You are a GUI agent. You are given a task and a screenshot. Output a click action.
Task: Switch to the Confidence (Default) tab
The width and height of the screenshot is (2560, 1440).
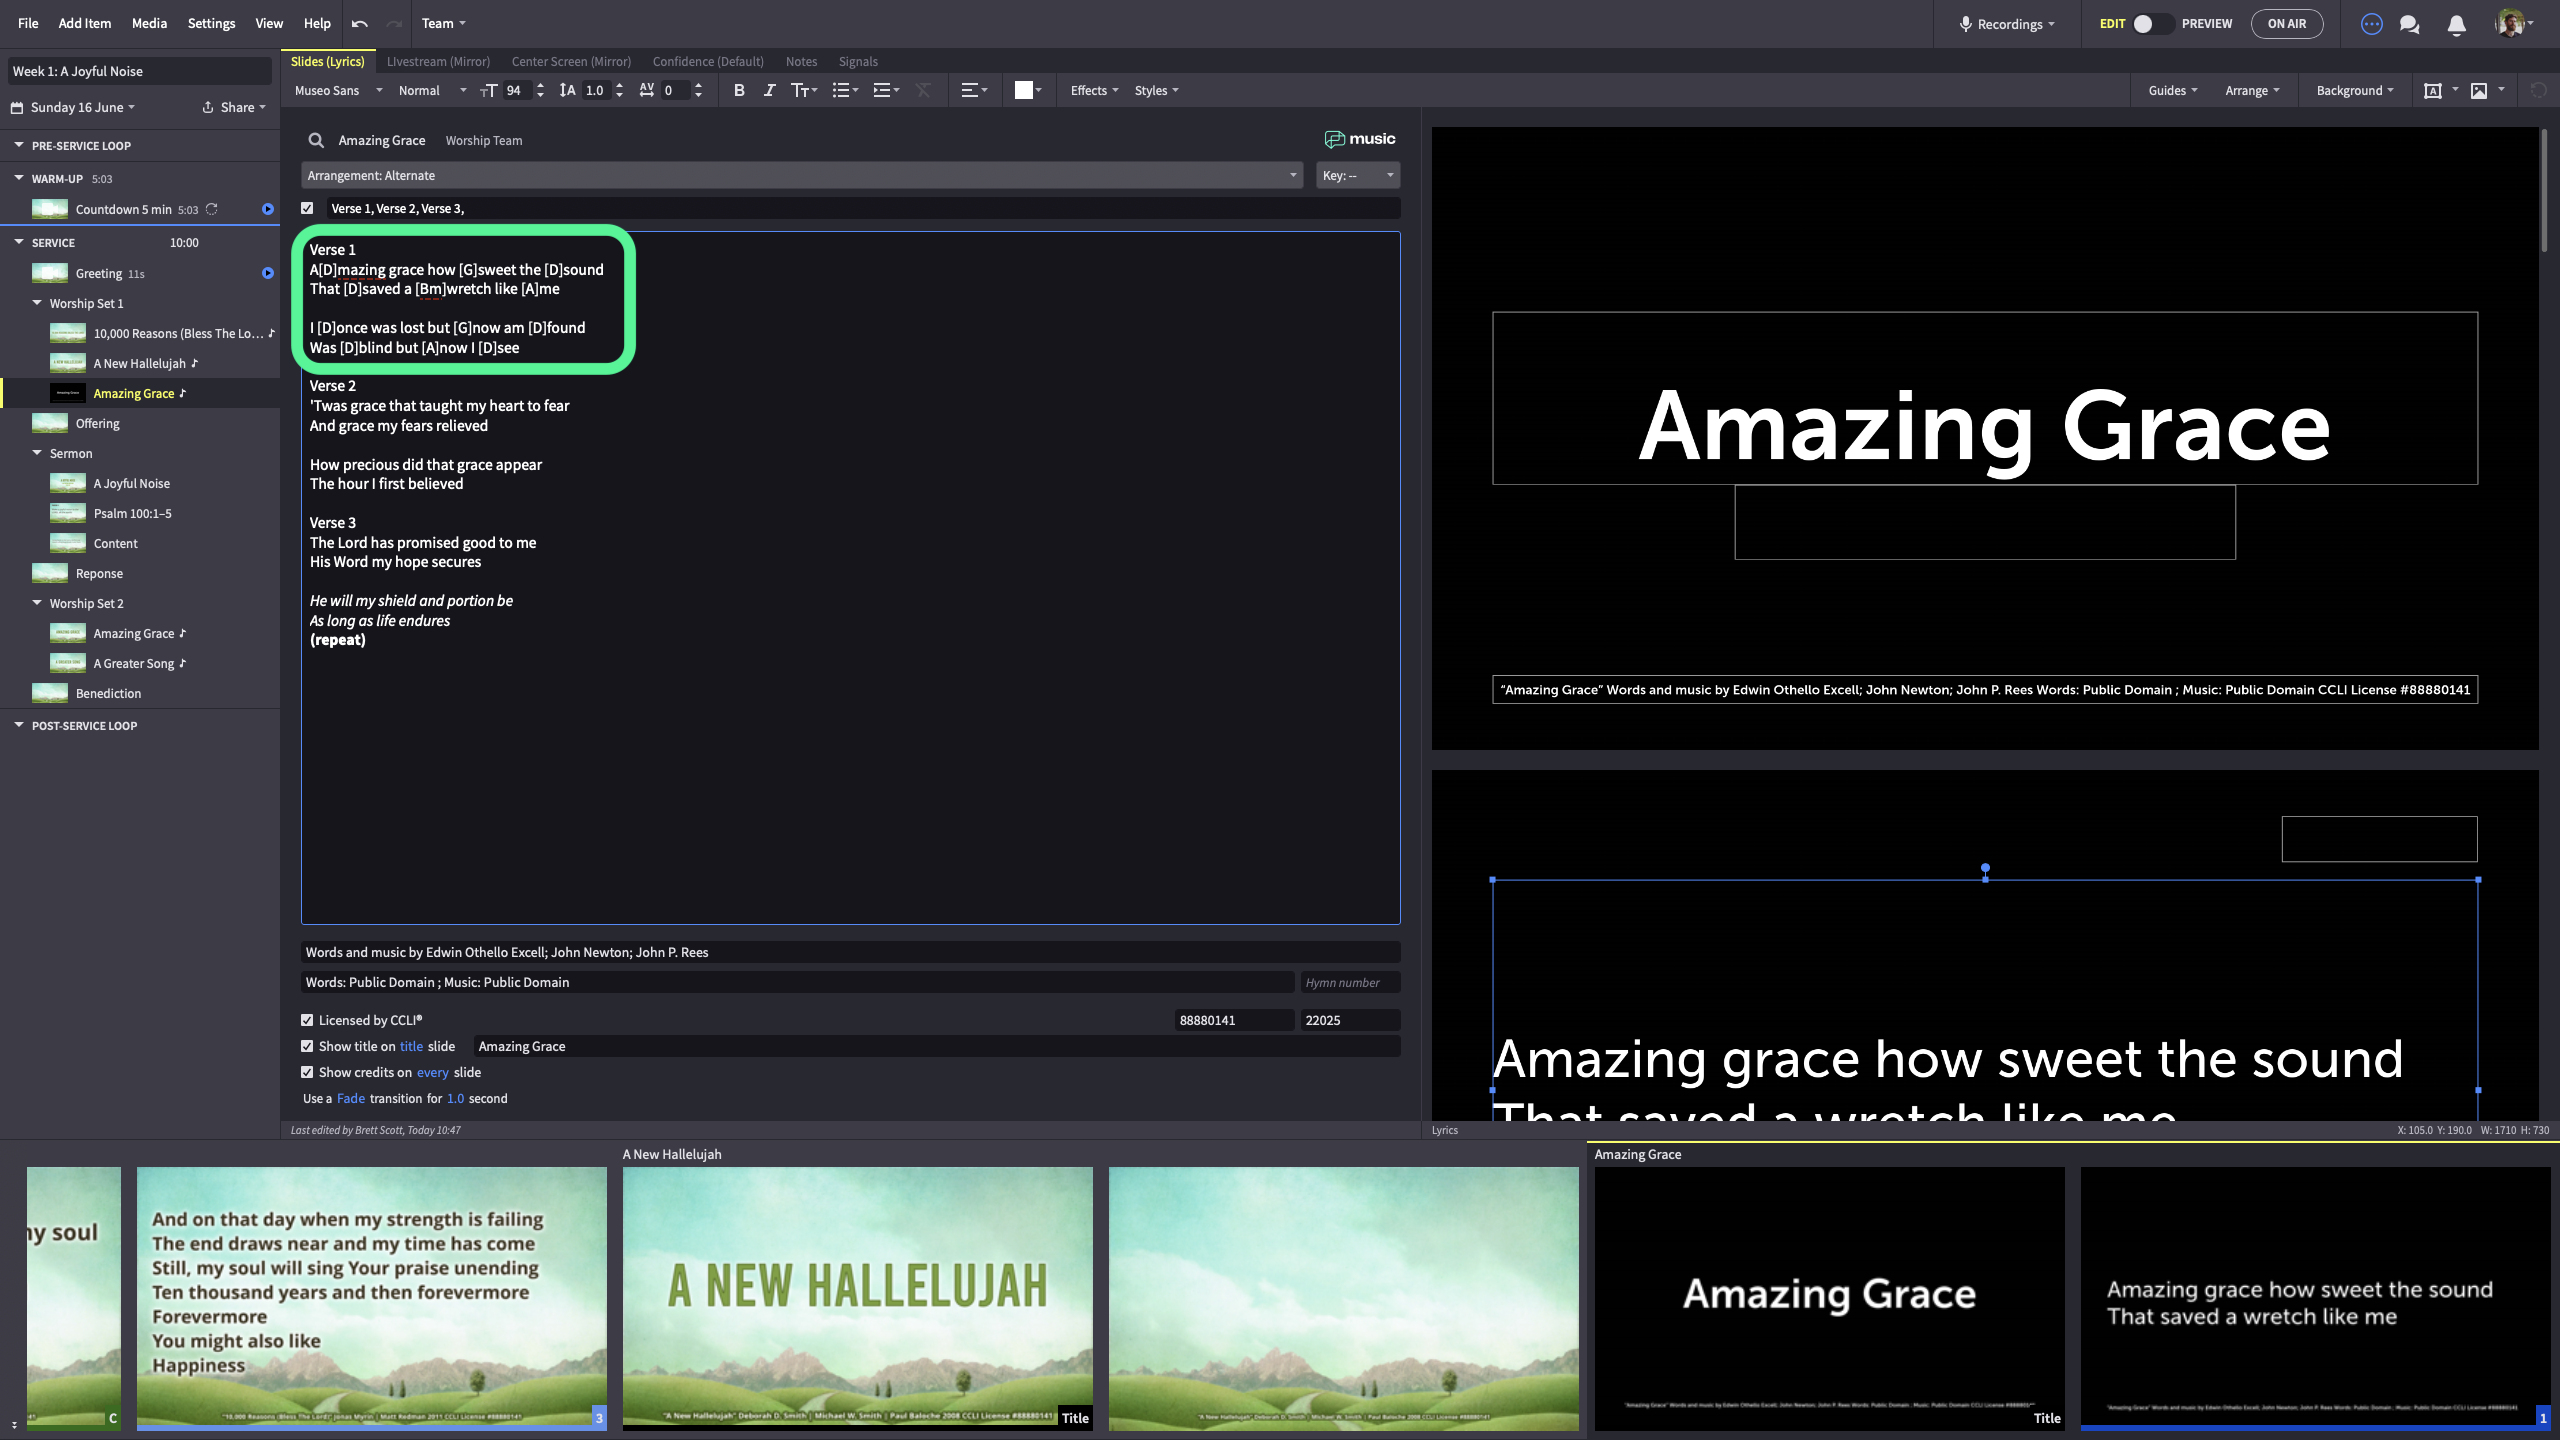tap(708, 62)
